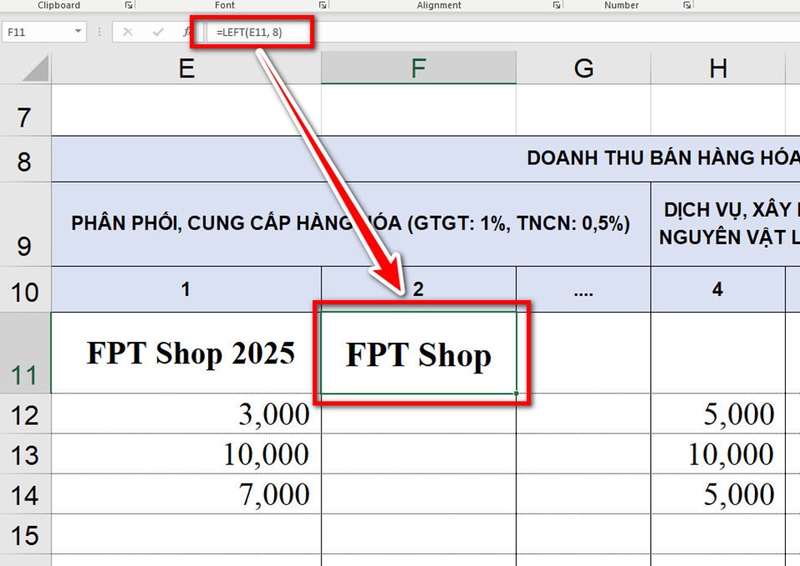Expand the Name Box dropdown arrow
The width and height of the screenshot is (800, 566).
click(78, 32)
